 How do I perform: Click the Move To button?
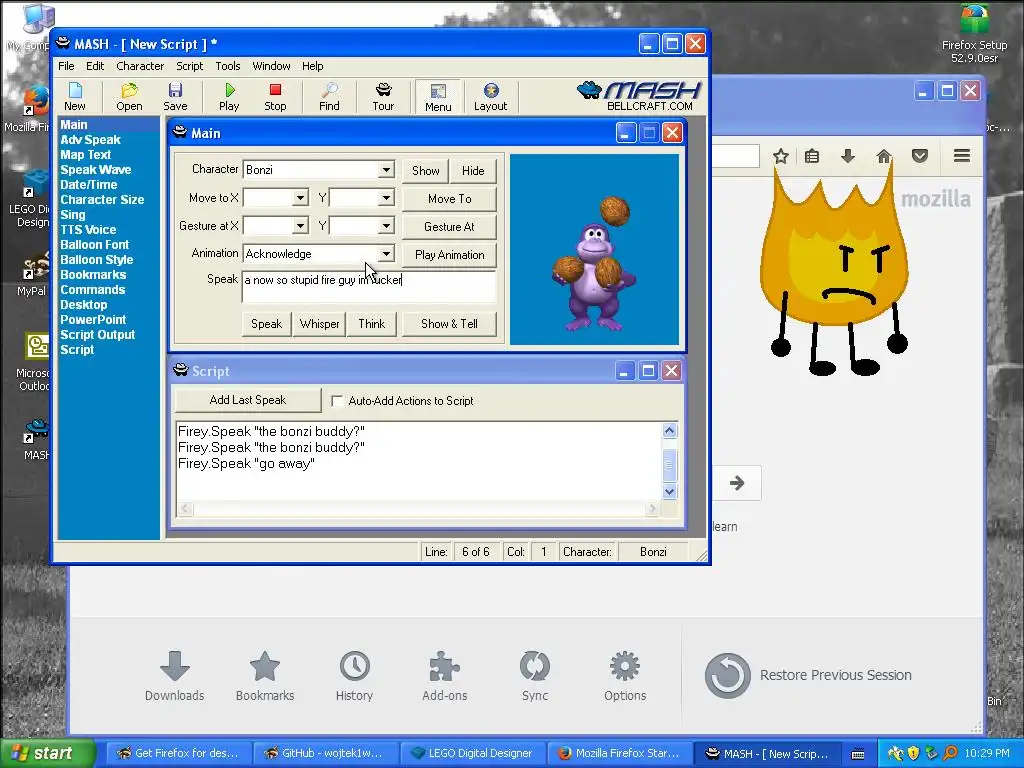click(x=449, y=199)
